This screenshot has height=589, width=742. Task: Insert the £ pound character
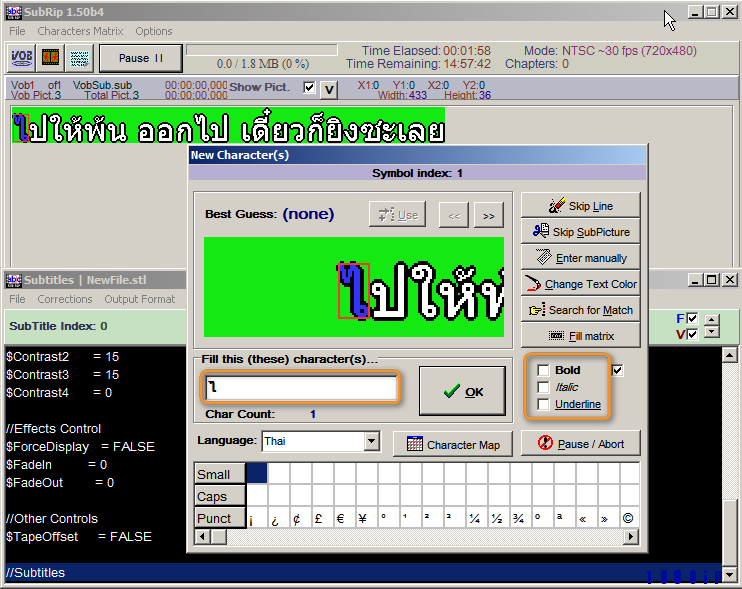coord(323,519)
